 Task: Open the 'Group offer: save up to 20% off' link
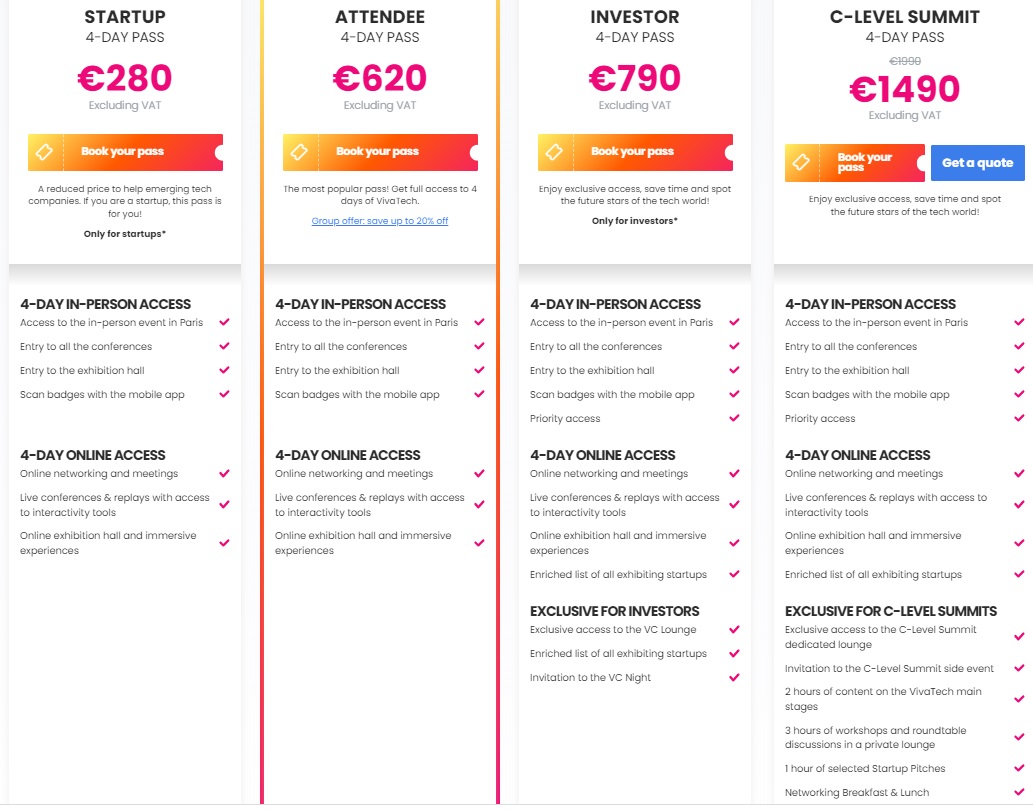[380, 221]
